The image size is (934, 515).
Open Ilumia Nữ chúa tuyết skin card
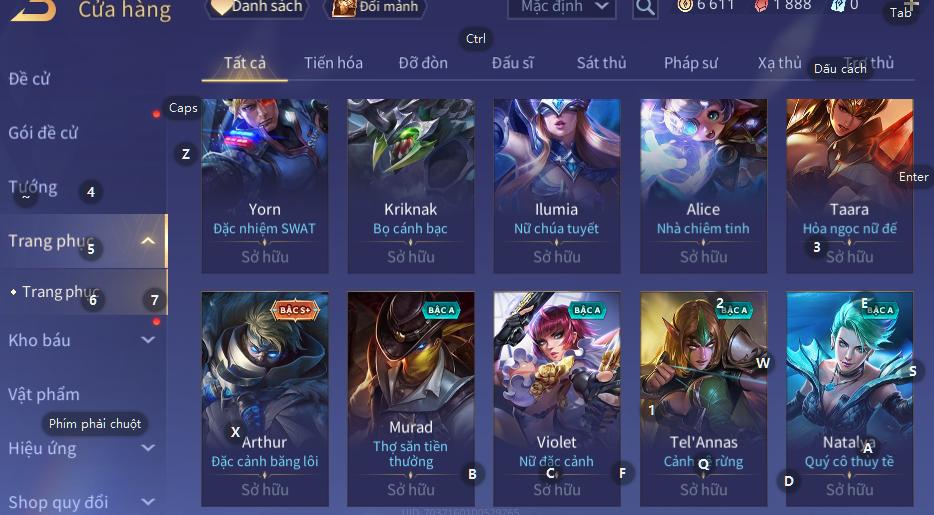point(556,186)
